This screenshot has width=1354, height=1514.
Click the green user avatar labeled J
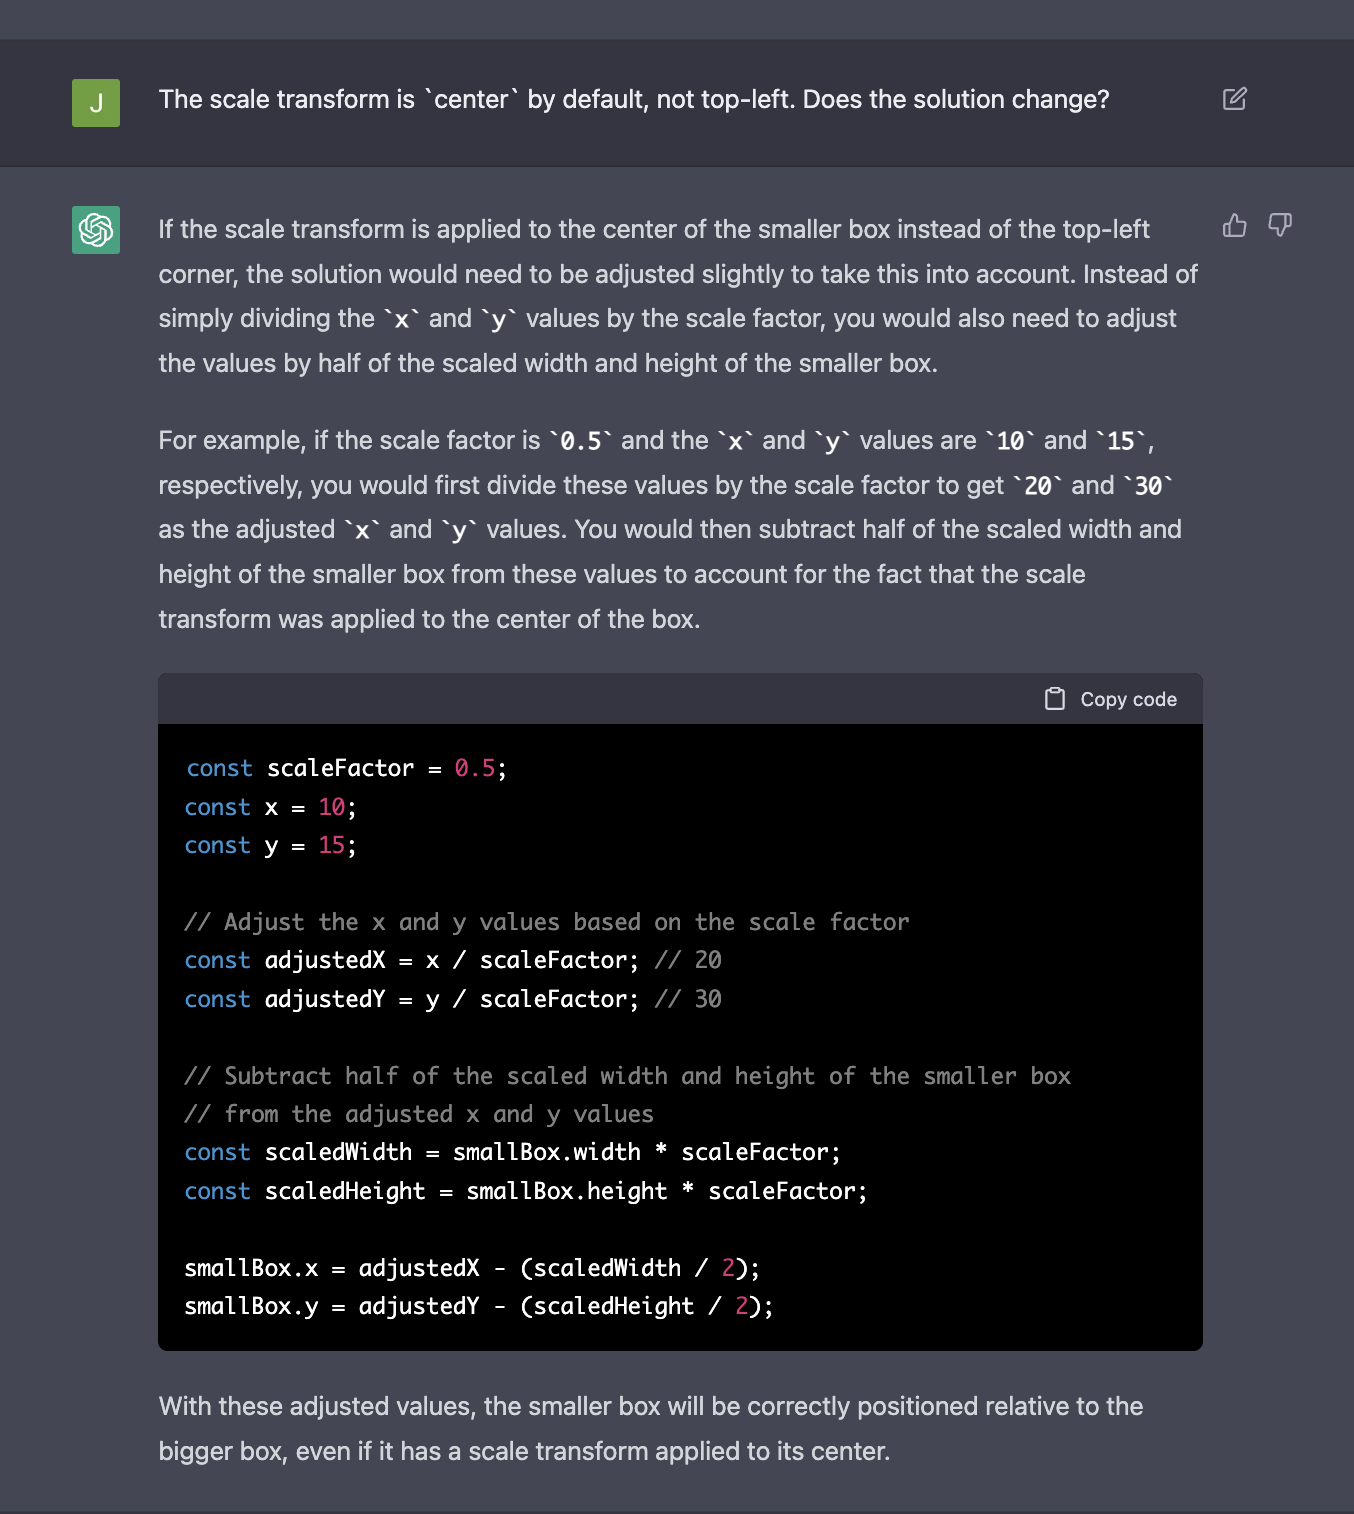95,102
